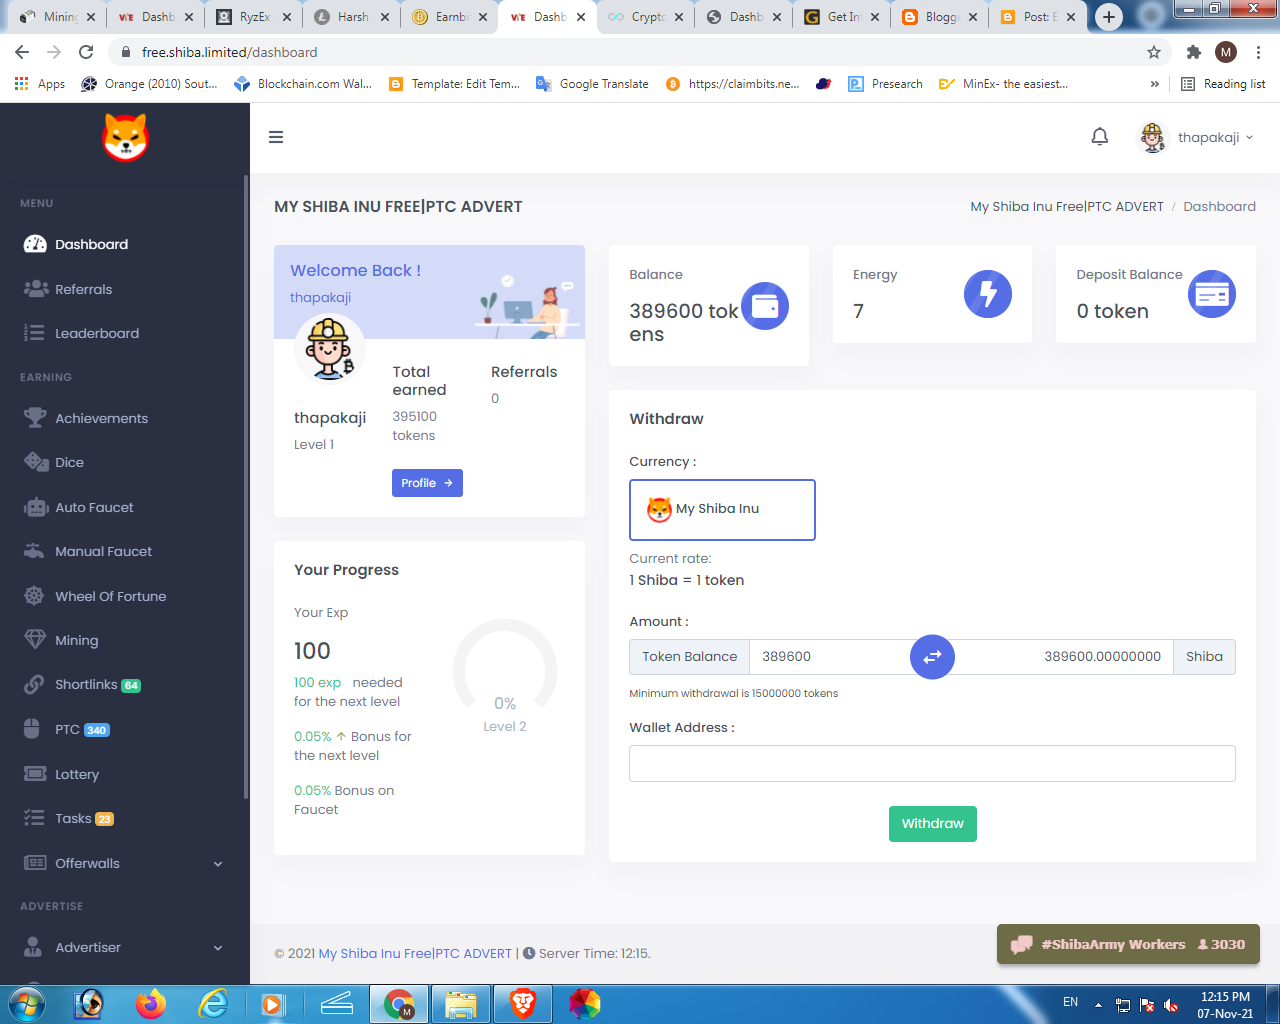Open a new browser tab
1280x1024 pixels.
1108,17
